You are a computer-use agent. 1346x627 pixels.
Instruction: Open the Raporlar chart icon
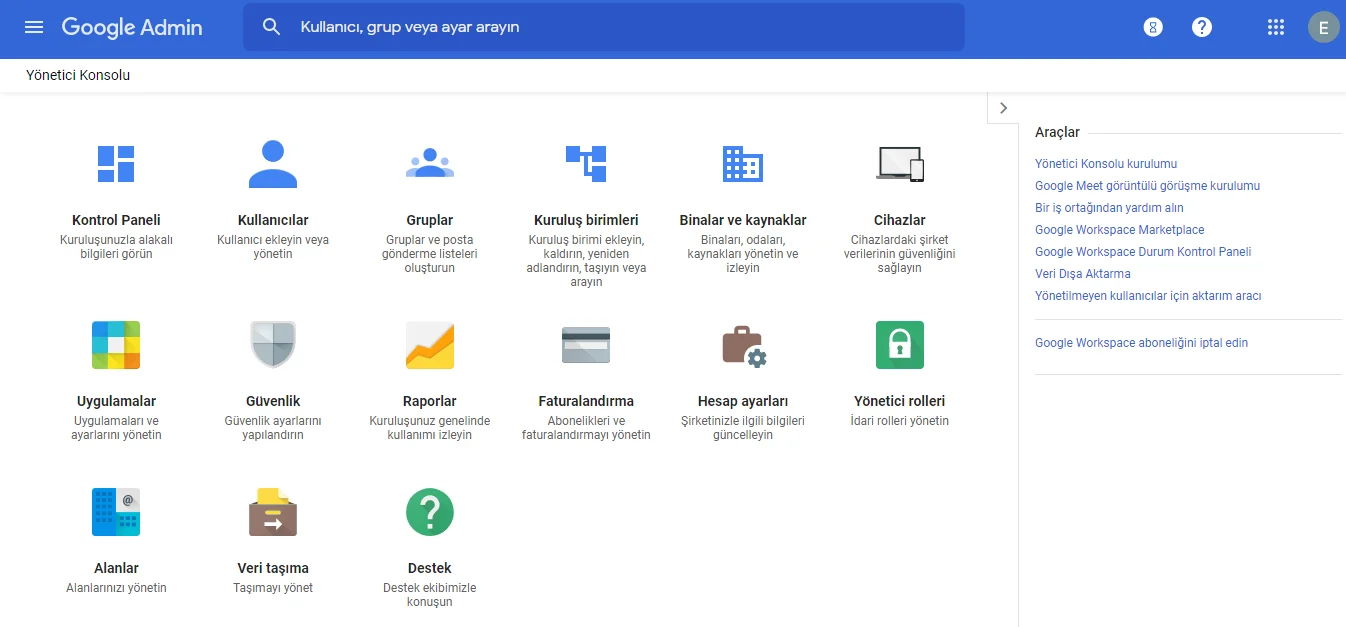coord(430,345)
